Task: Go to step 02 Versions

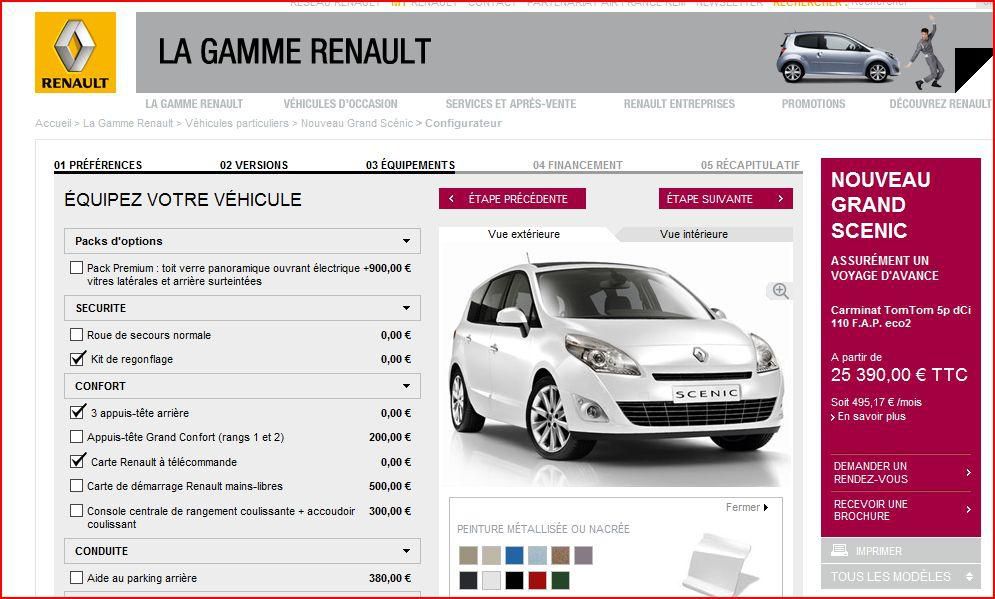Action: tap(254, 165)
